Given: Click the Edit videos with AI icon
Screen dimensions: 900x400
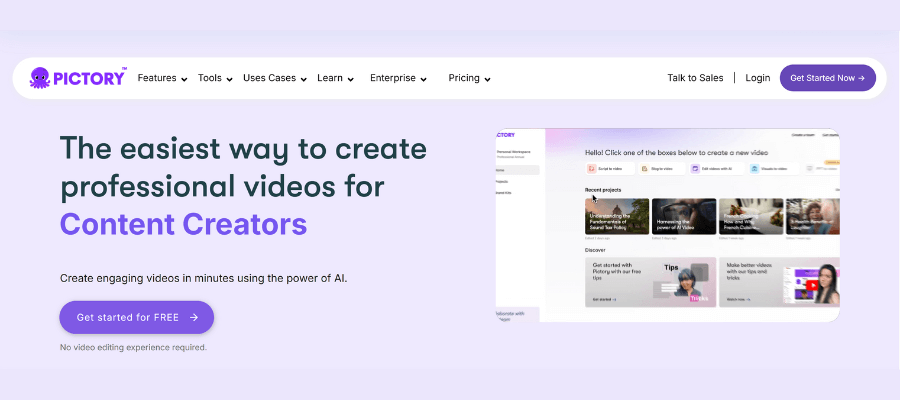Looking at the screenshot, I should (x=695, y=169).
